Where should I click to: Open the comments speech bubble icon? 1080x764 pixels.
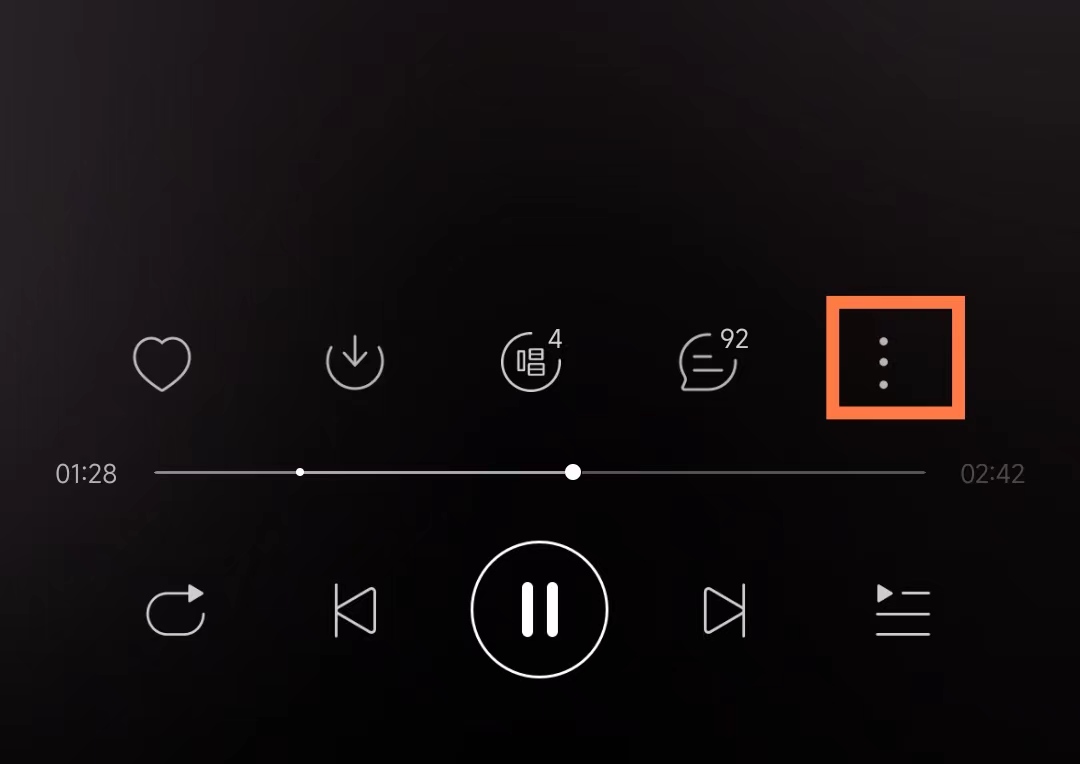[708, 362]
